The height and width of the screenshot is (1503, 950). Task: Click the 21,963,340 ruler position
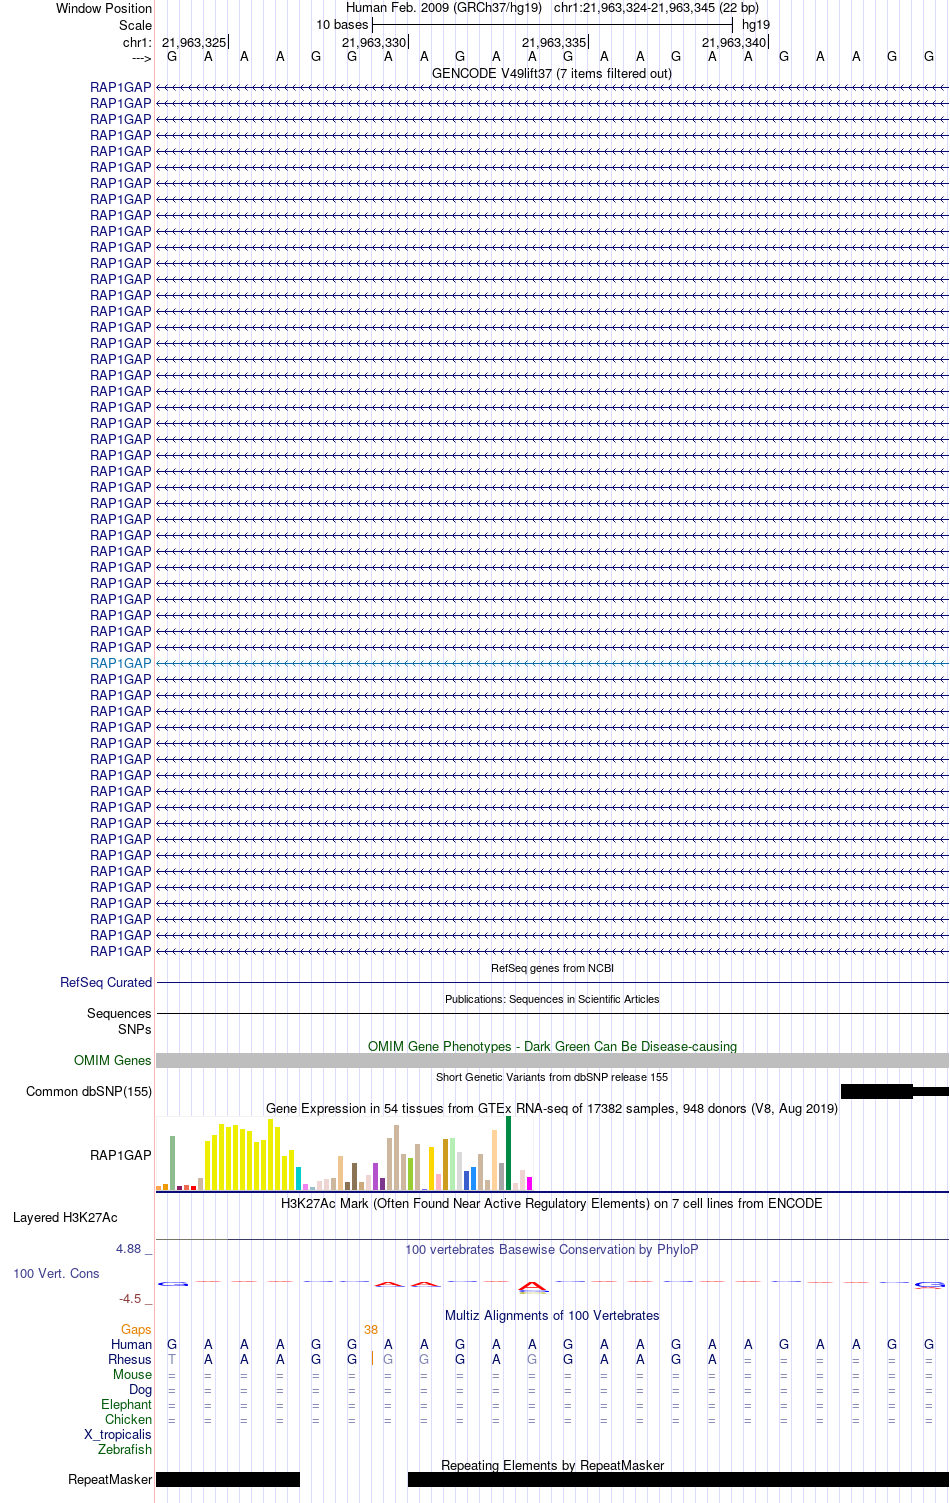(x=734, y=42)
